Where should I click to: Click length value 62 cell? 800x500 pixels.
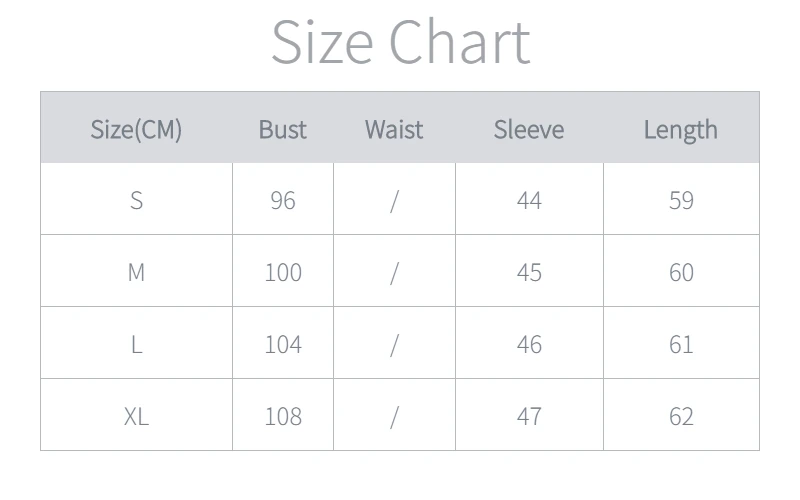point(681,416)
